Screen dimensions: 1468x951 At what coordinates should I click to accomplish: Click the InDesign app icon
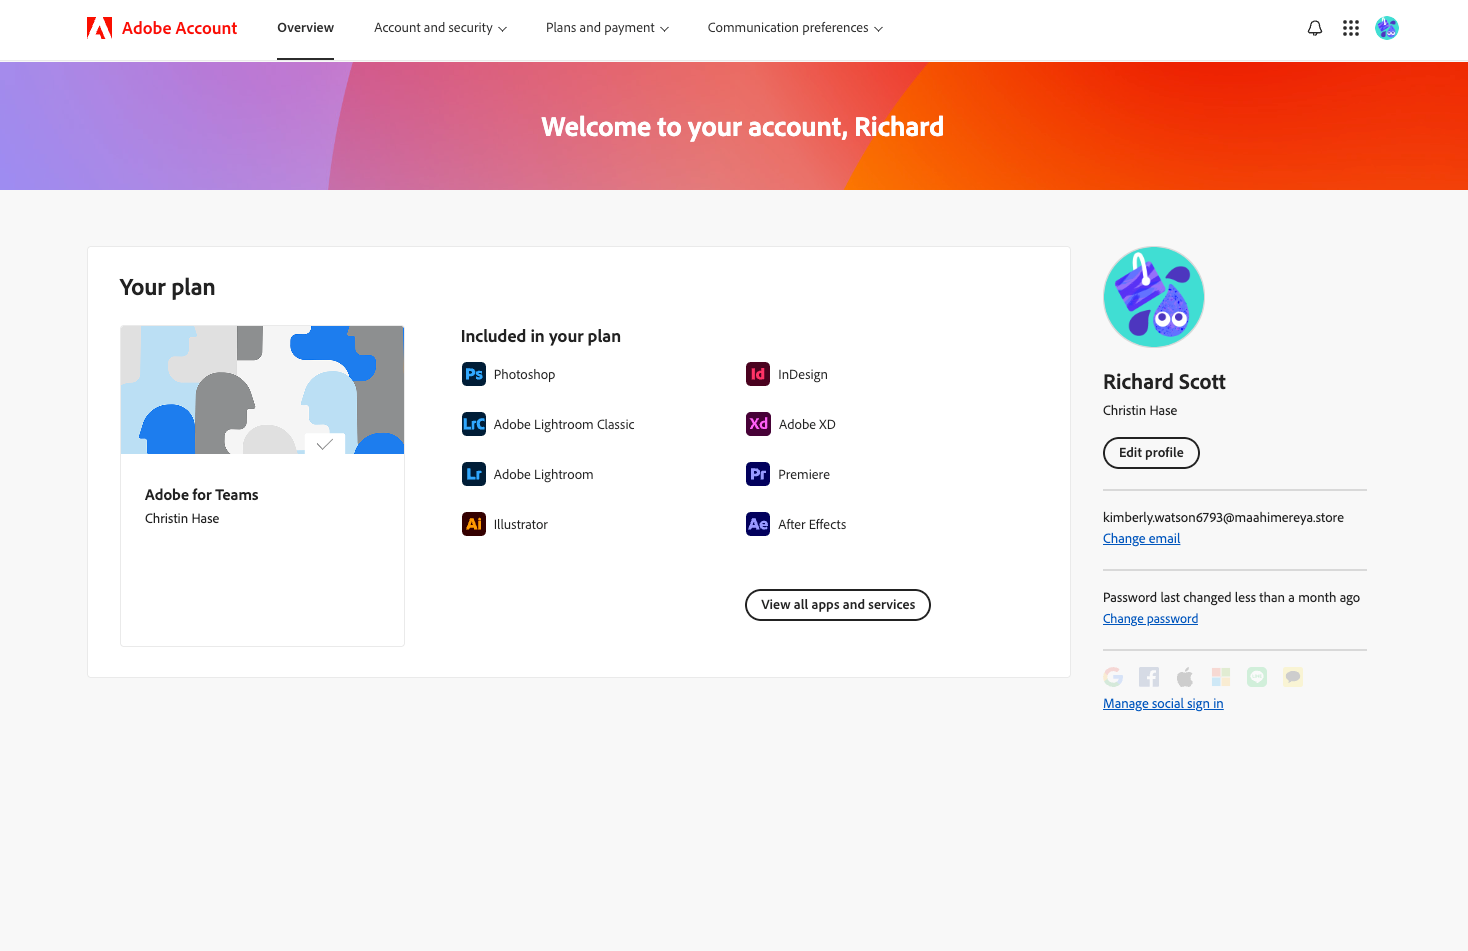pyautogui.click(x=758, y=374)
